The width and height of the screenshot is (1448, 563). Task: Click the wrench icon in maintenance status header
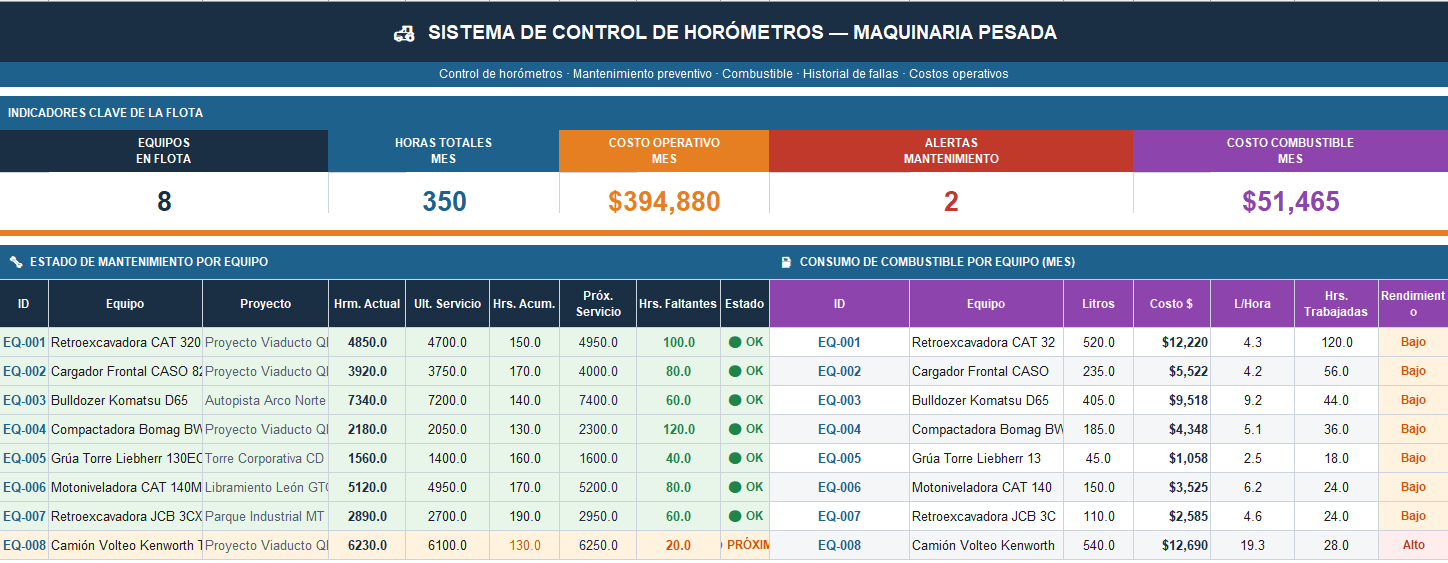click(16, 262)
